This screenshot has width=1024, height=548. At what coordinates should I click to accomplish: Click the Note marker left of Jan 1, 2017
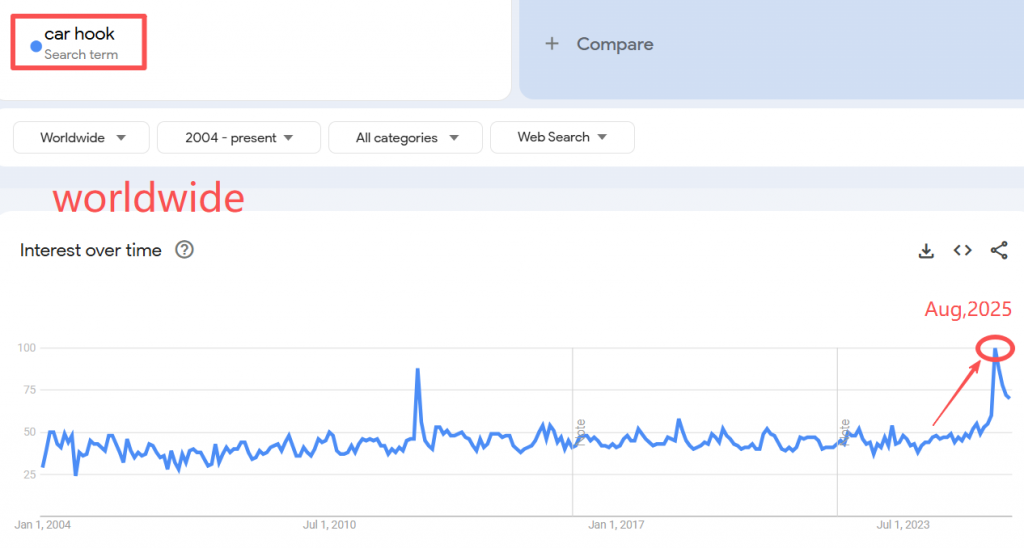click(x=579, y=432)
